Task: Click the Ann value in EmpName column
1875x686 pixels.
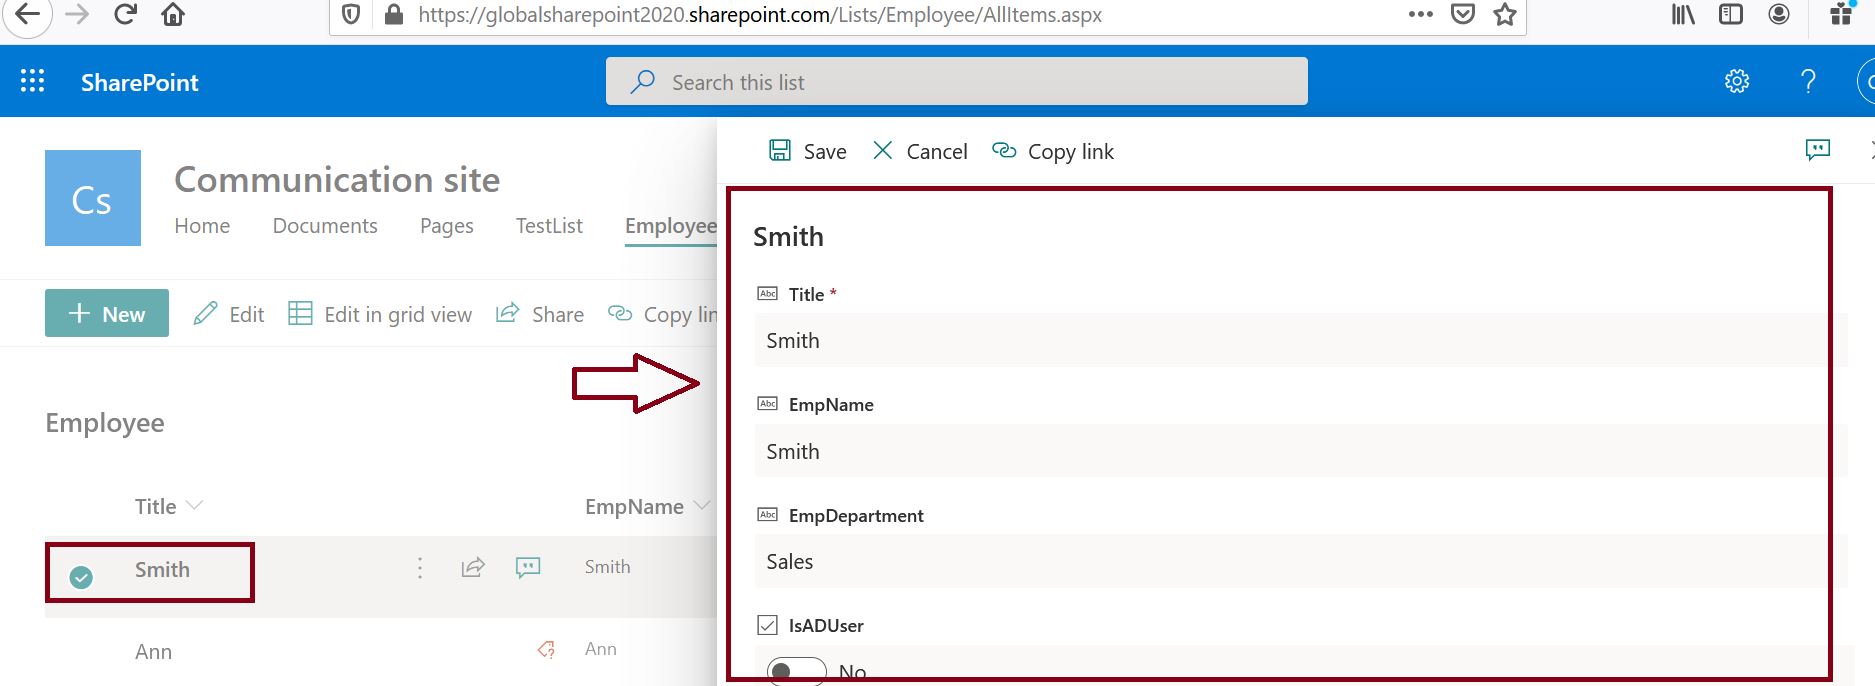Action: click(601, 649)
